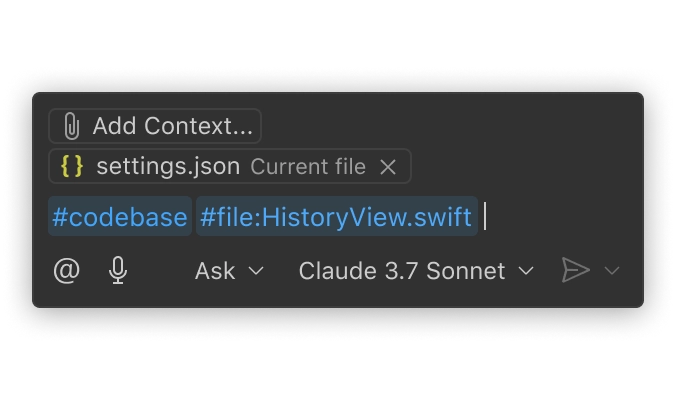Click the @ mention icon

66,270
